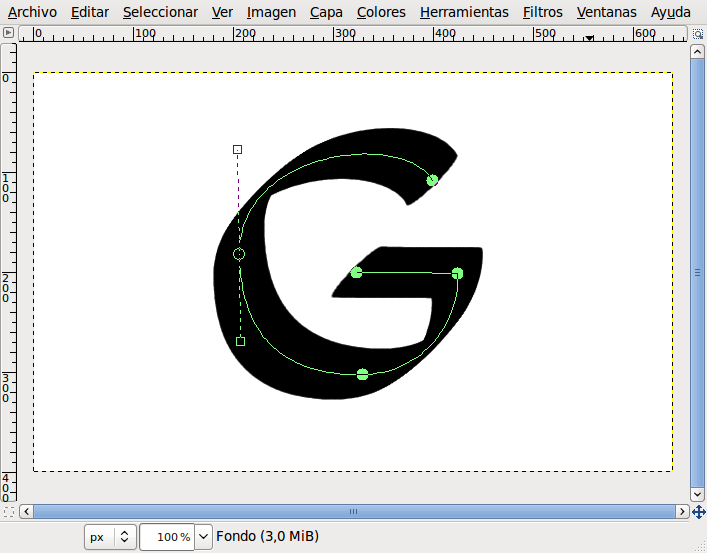Screen dimensions: 707x553
Task: Select the purple square handle above the path
Action: click(x=238, y=149)
